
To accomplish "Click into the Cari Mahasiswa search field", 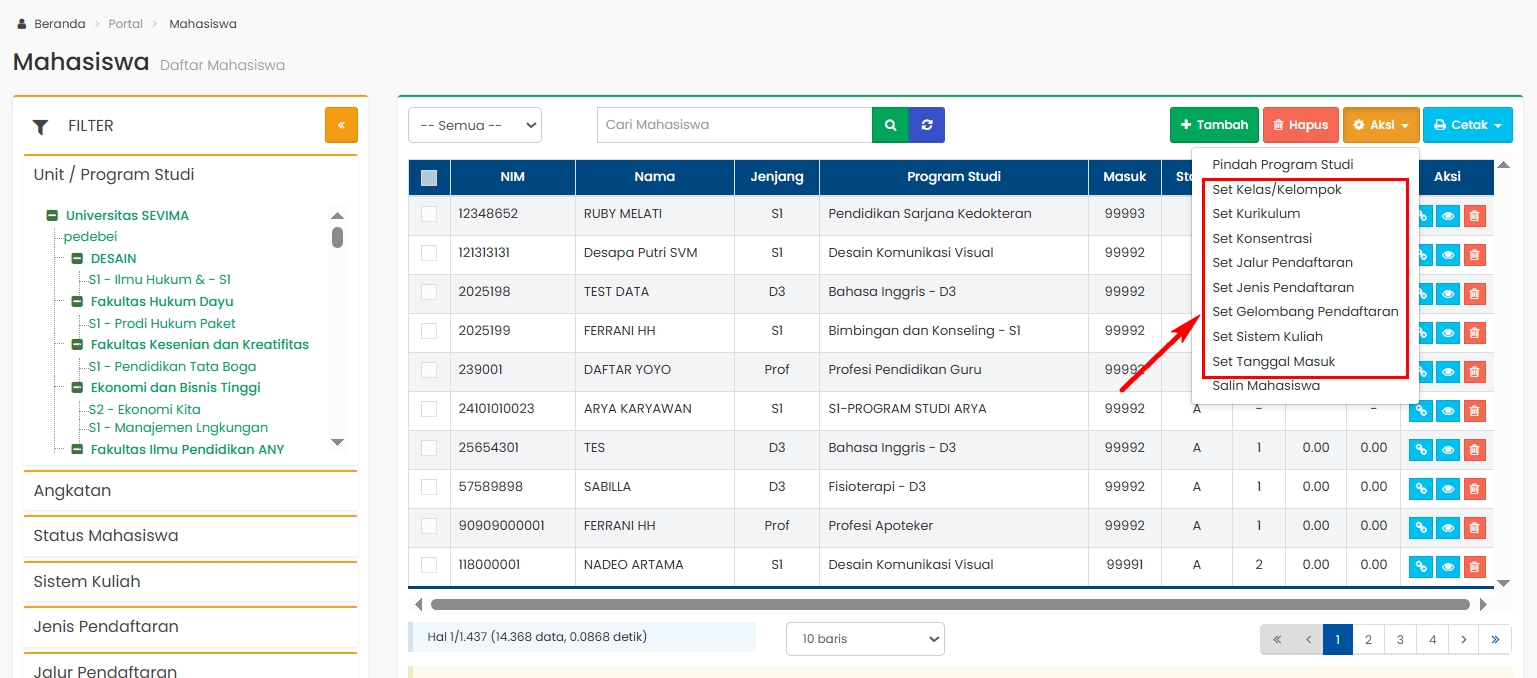I will (x=734, y=125).
